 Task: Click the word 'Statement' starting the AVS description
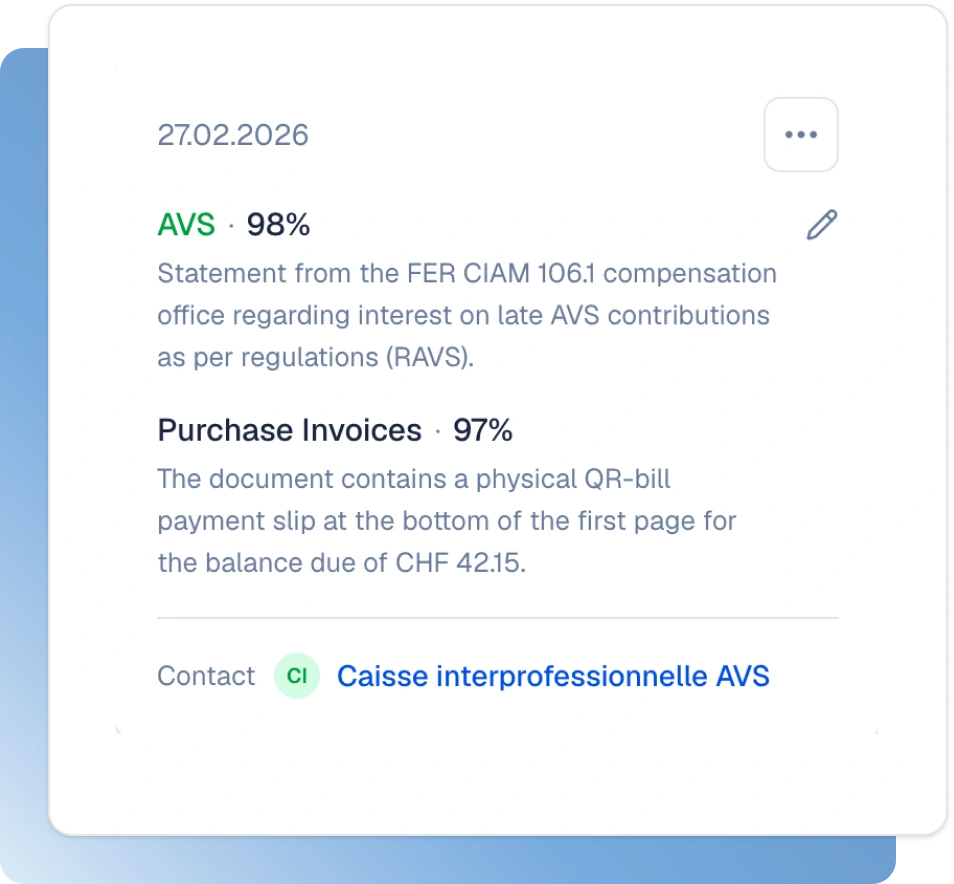(x=222, y=273)
